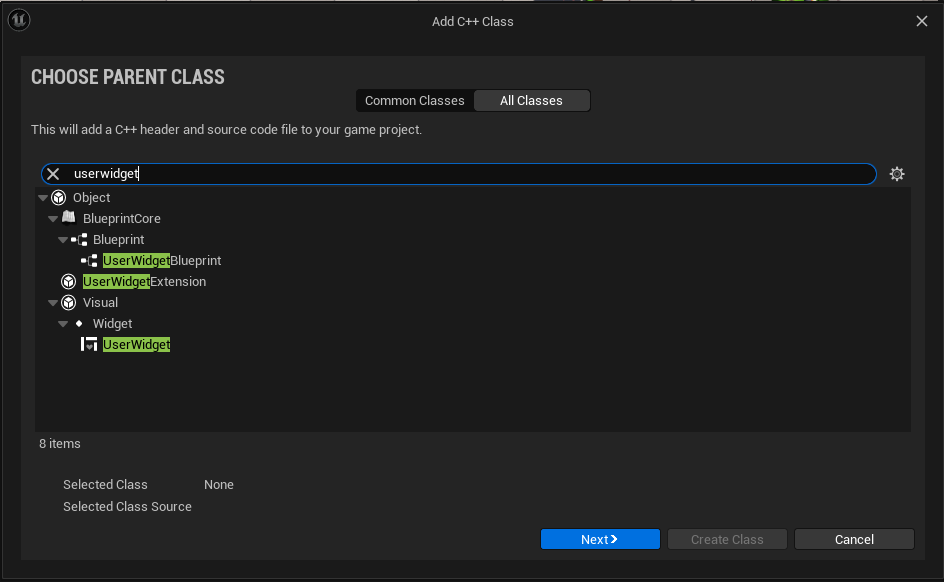
Task: Click the 'Selected Class Source' label
Action: coord(128,507)
